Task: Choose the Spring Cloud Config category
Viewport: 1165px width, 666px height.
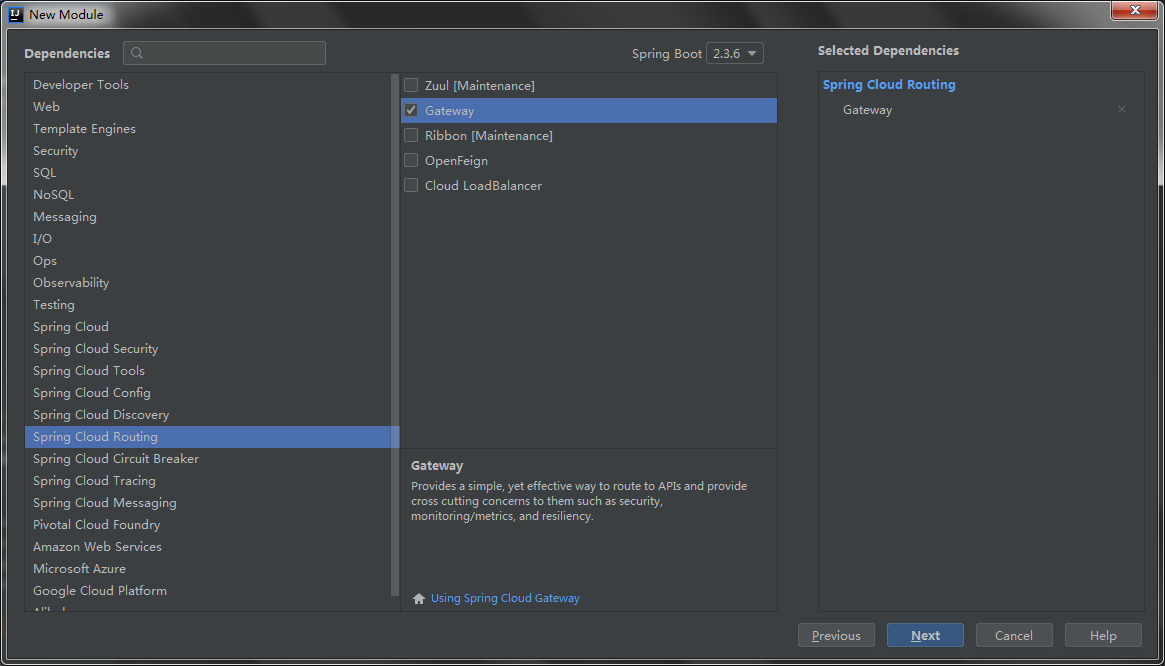Action: click(x=208, y=392)
